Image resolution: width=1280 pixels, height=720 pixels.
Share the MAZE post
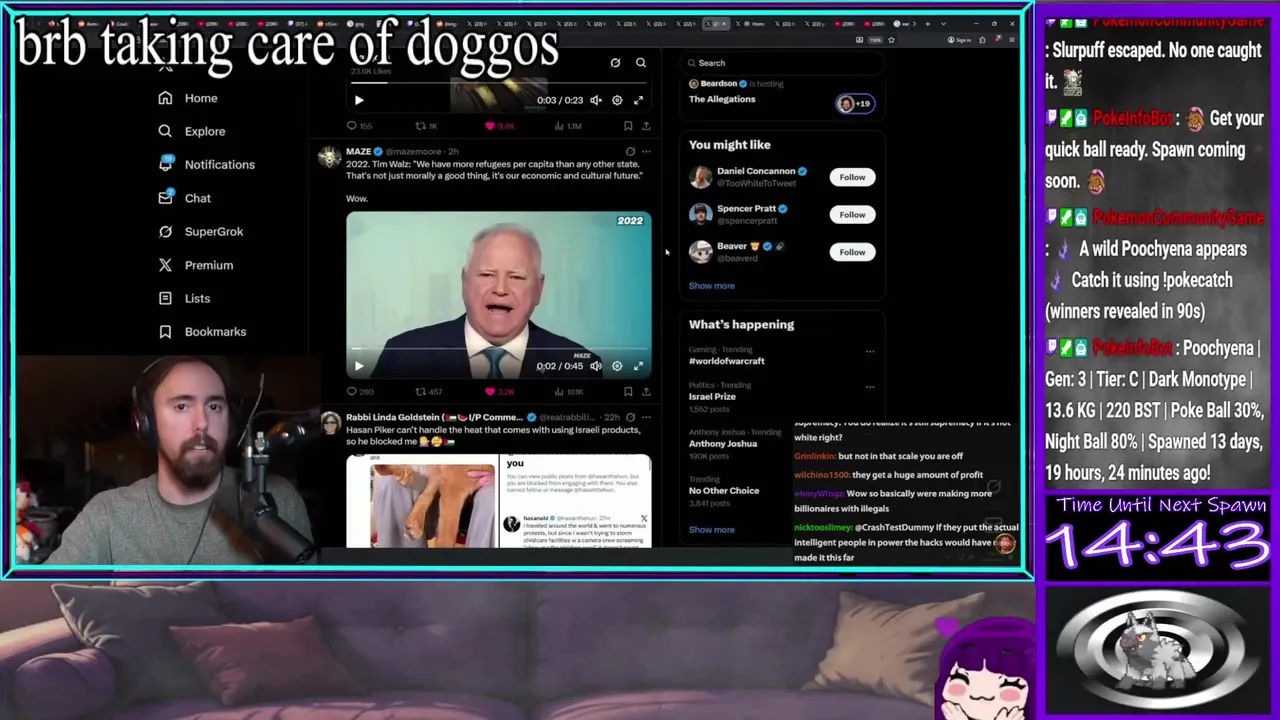(x=646, y=392)
